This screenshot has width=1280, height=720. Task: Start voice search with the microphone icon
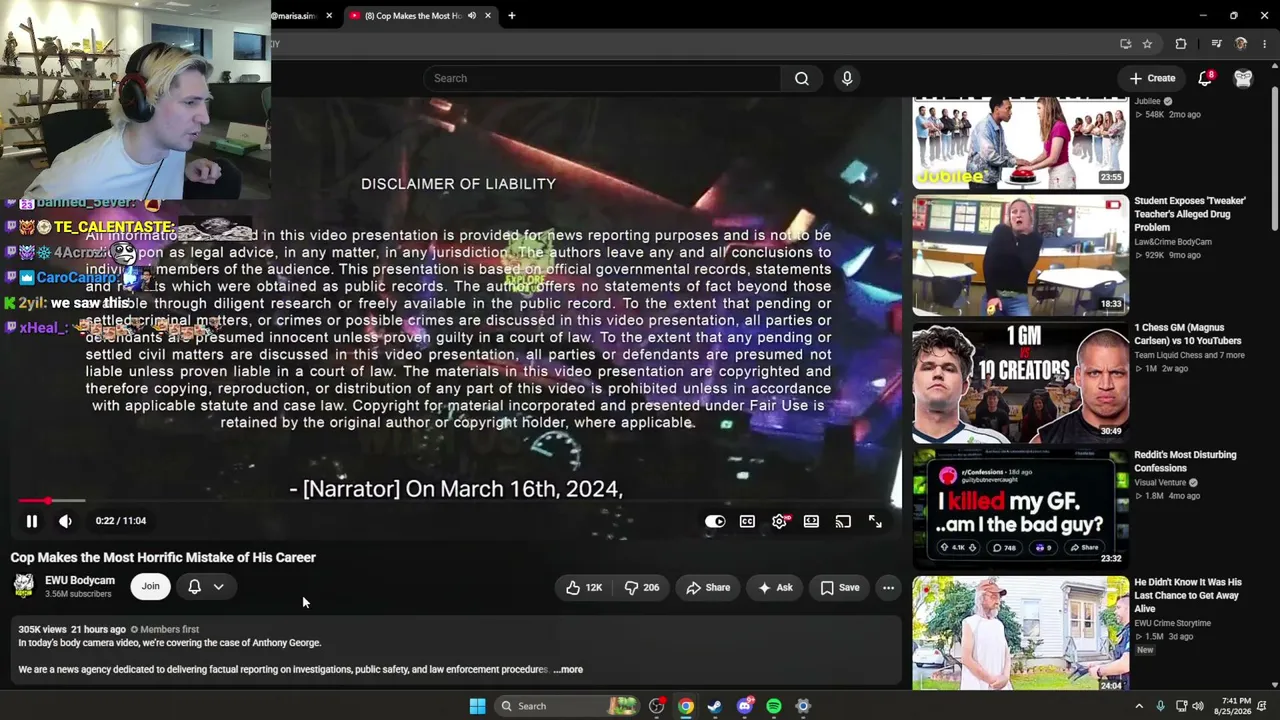click(x=847, y=78)
